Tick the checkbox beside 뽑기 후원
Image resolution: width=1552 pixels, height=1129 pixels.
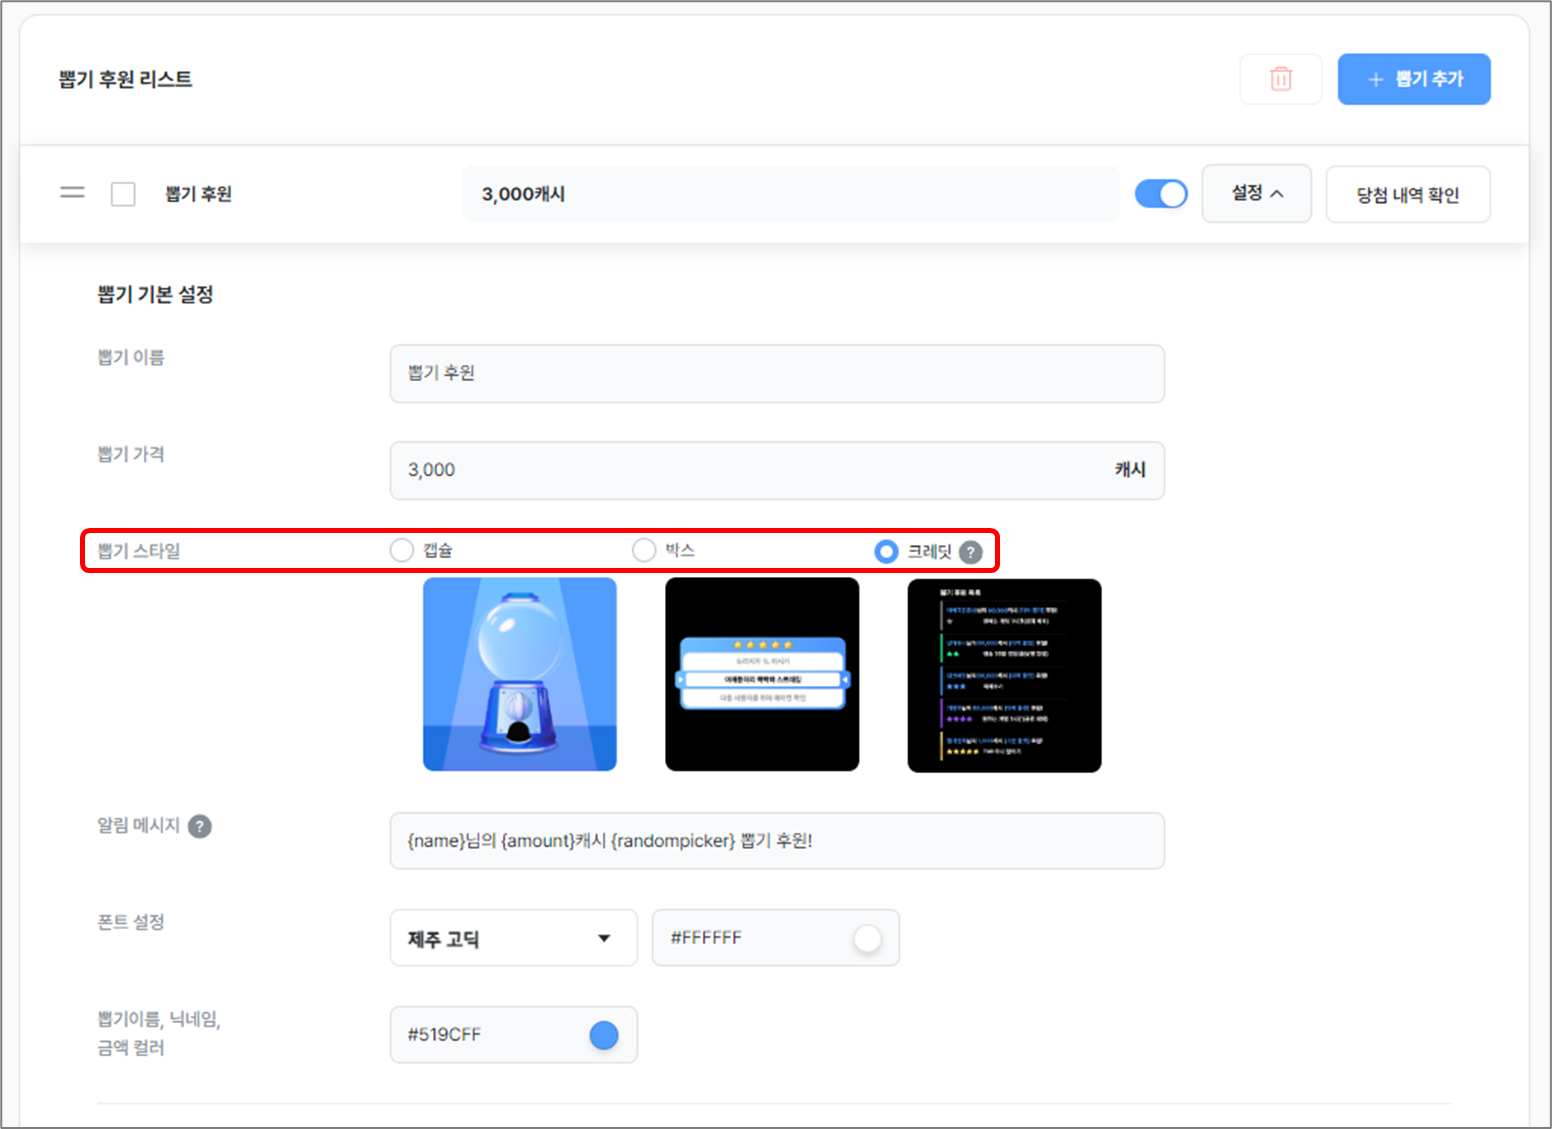[x=123, y=194]
